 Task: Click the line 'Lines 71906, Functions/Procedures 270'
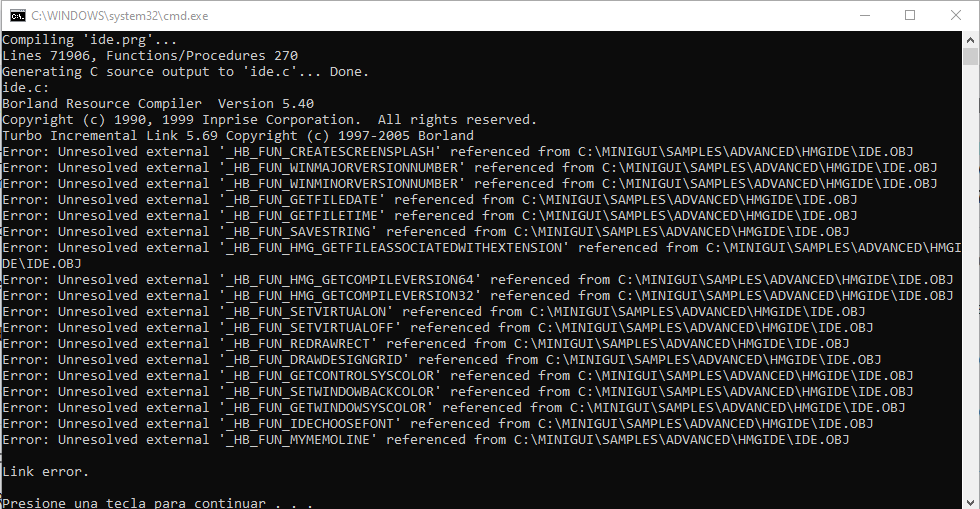pyautogui.click(x=150, y=56)
